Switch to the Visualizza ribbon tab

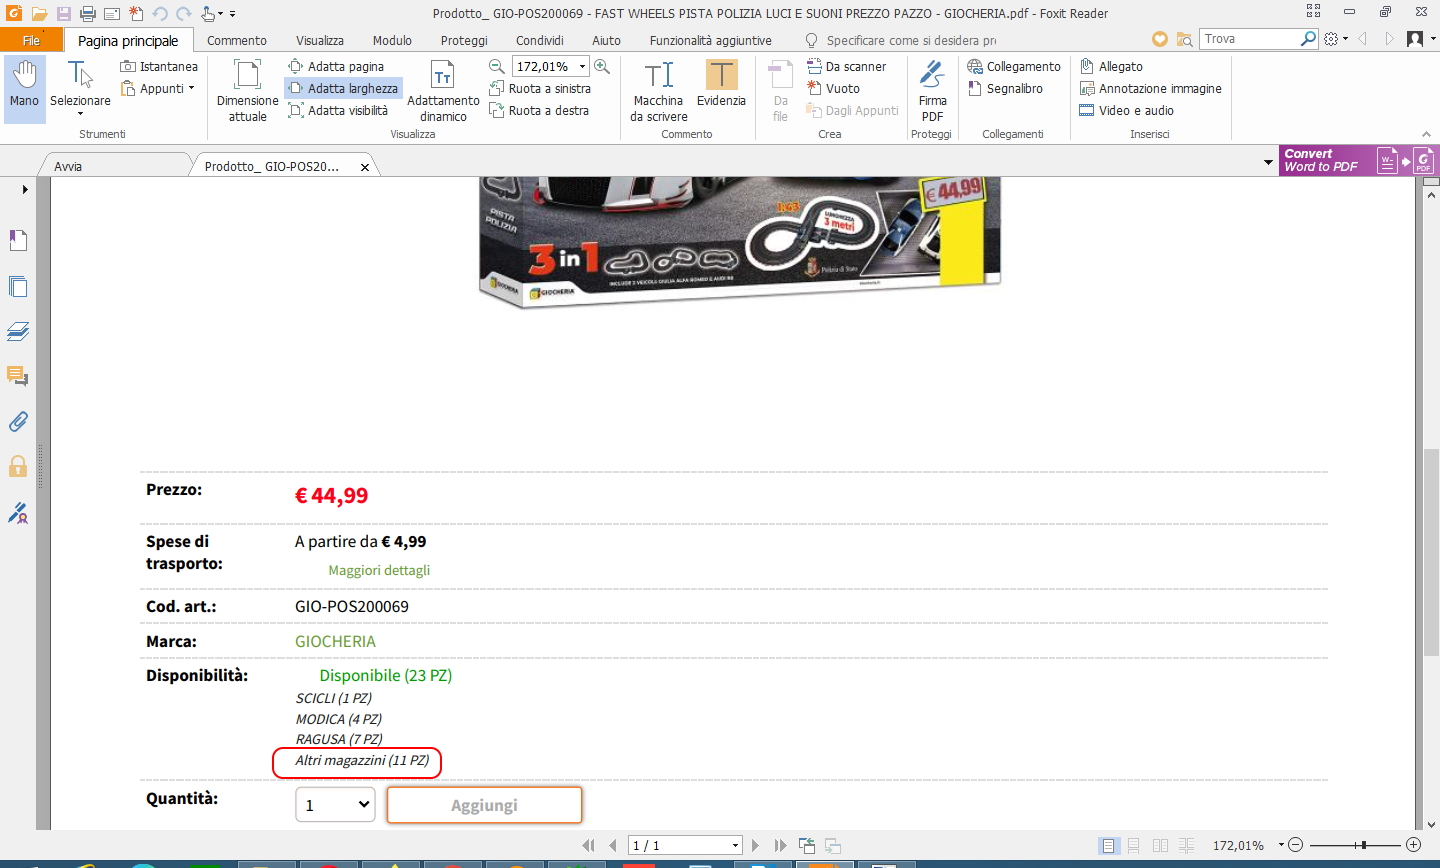tap(320, 40)
